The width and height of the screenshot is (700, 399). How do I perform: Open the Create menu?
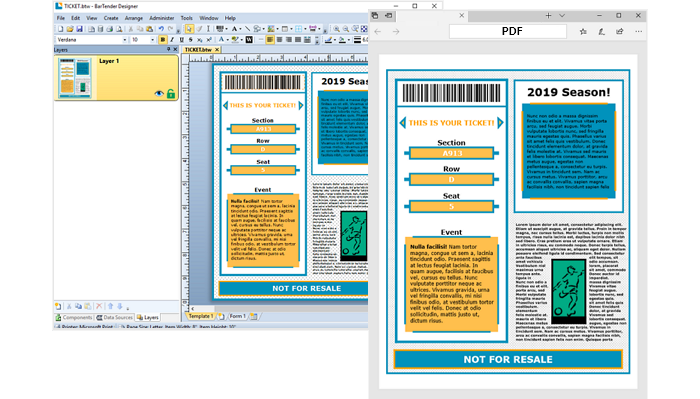tap(111, 18)
